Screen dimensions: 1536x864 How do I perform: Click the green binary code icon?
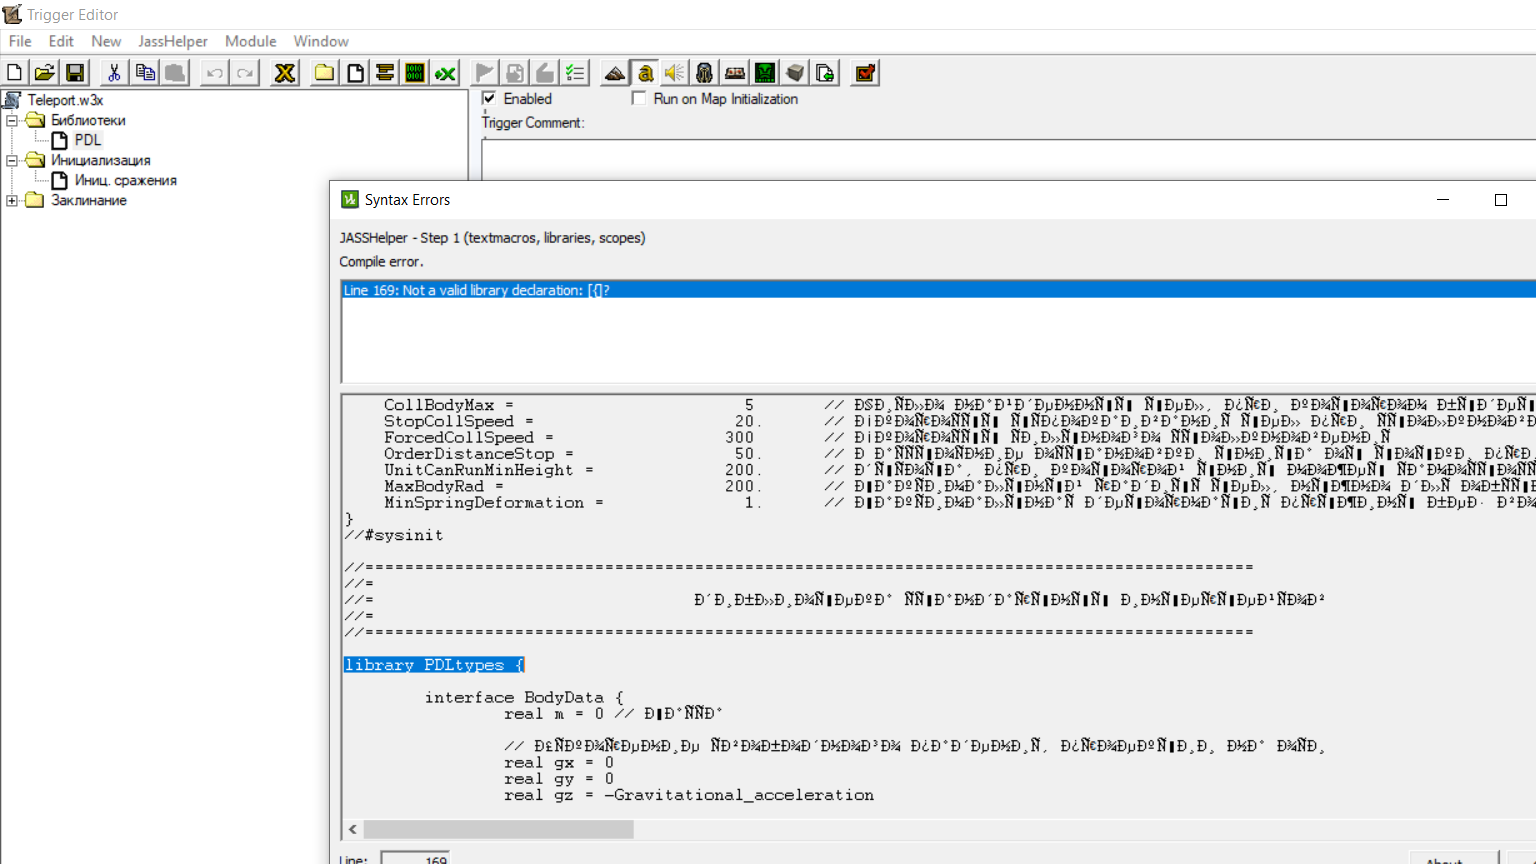click(x=415, y=73)
